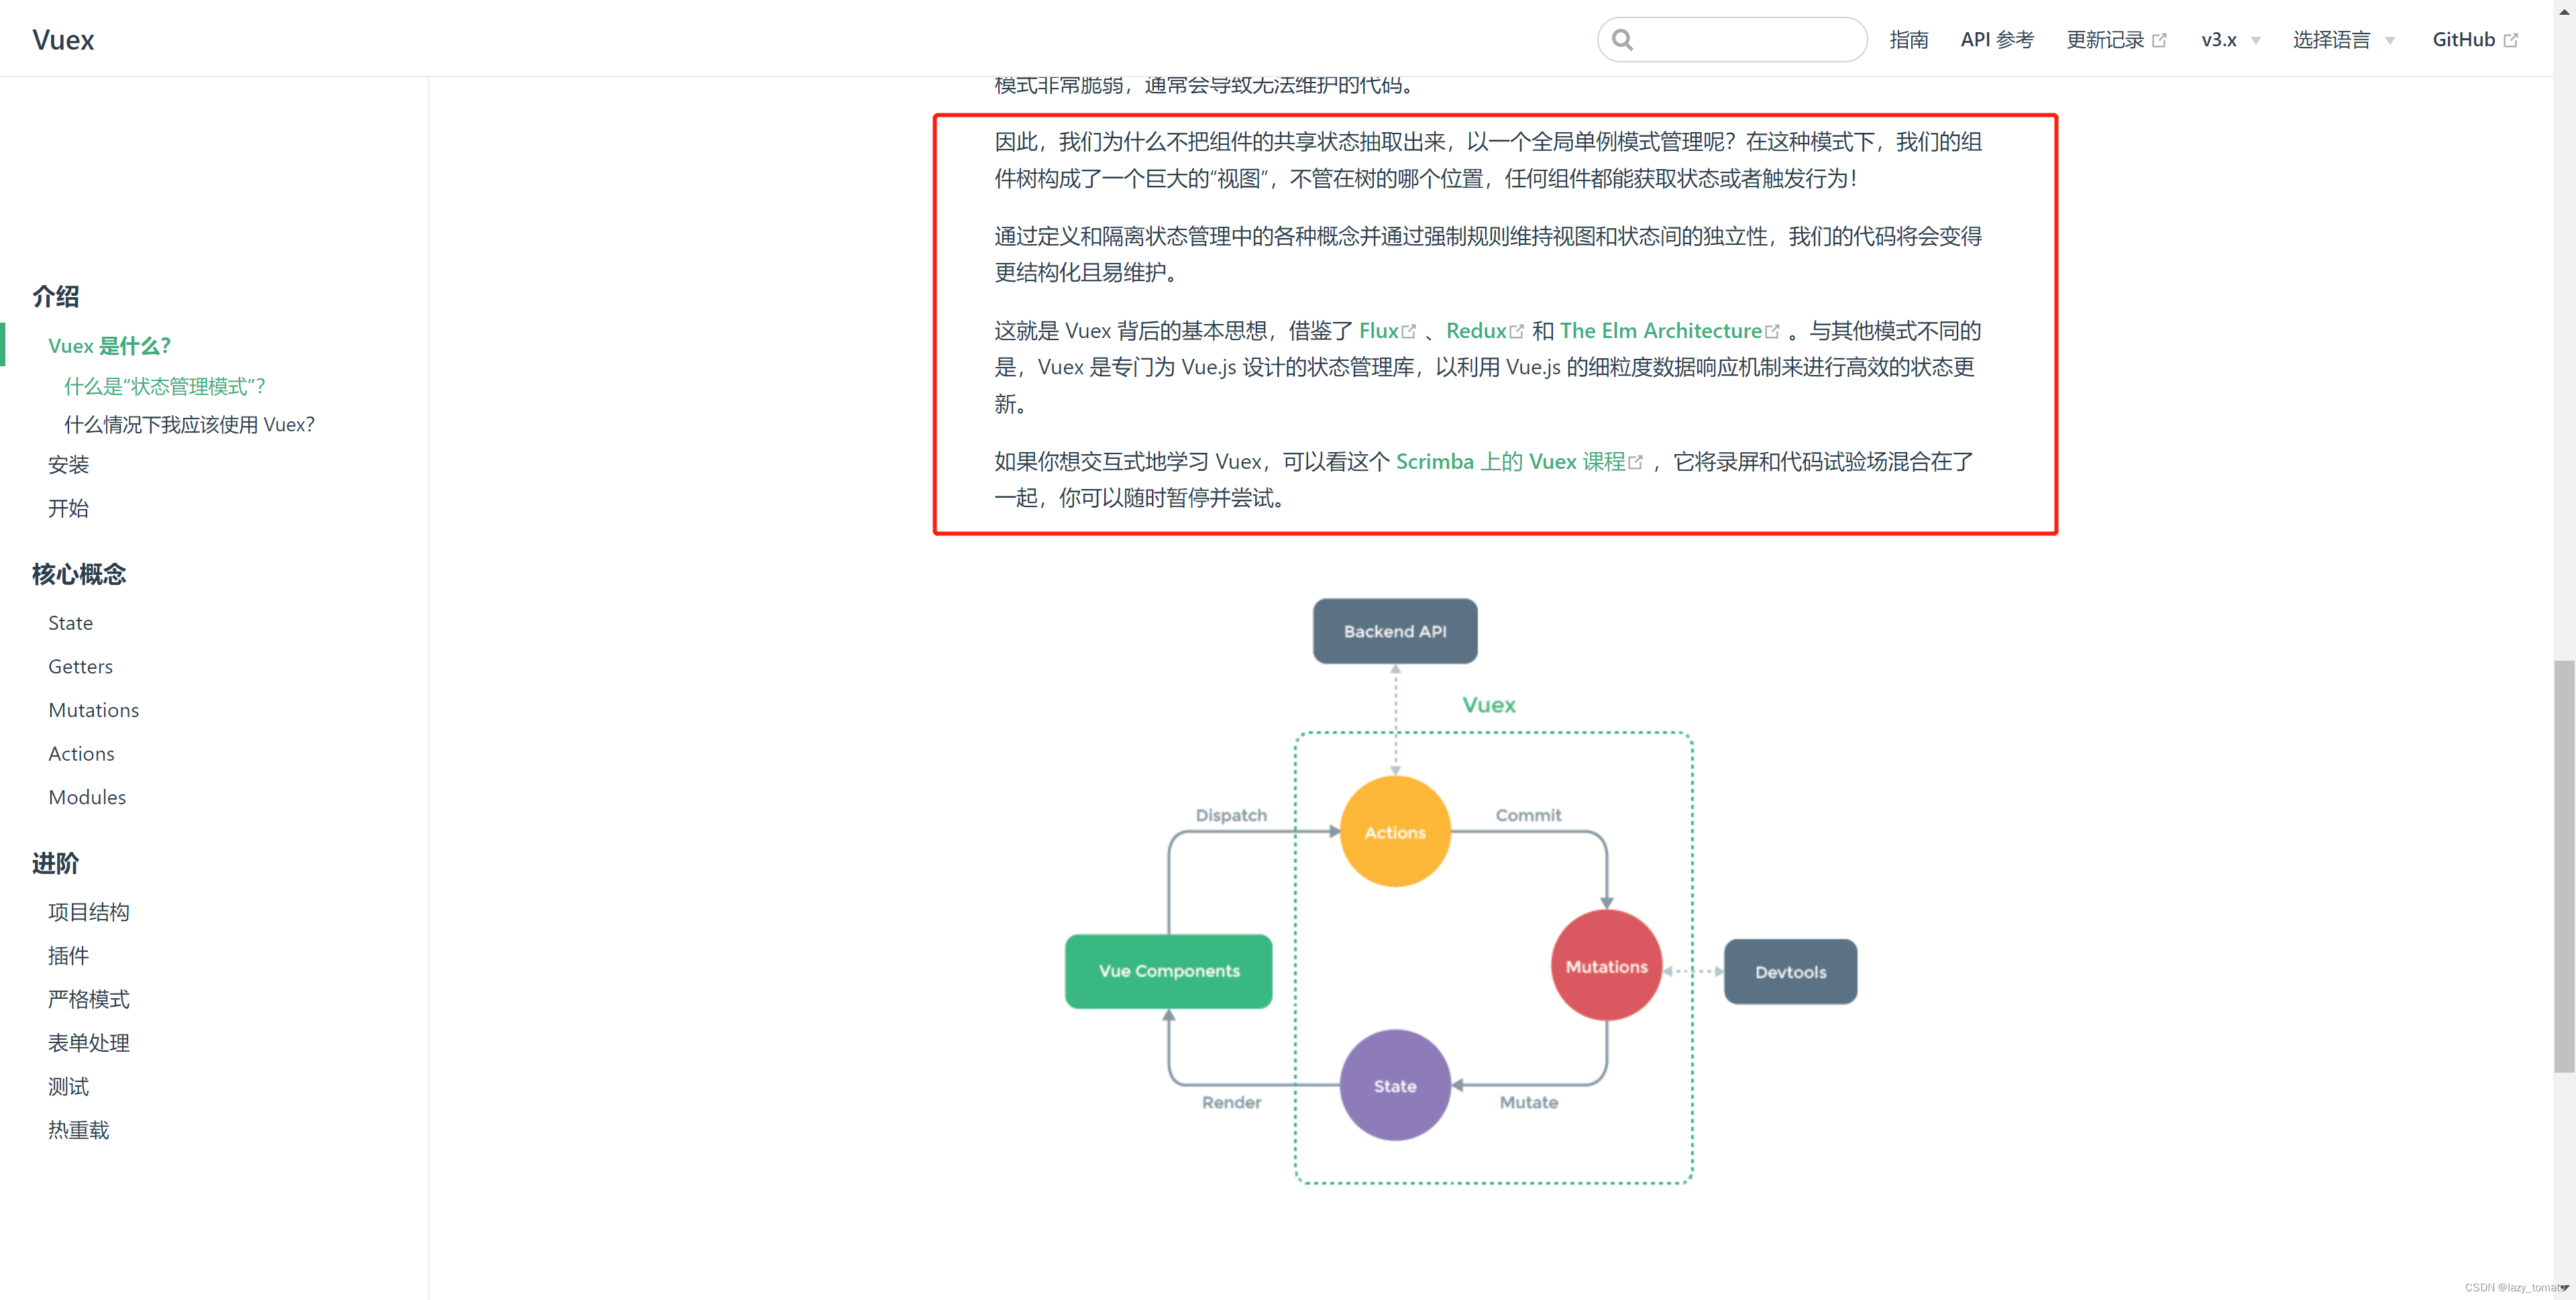Click the Devtools box in diagram
2576x1300 pixels.
coord(1790,972)
